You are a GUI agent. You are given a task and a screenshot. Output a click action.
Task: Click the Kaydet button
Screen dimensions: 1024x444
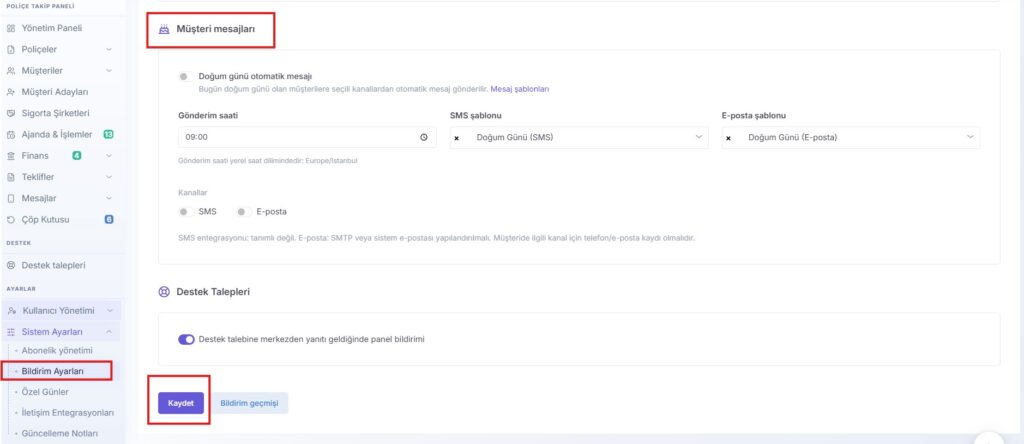click(x=181, y=404)
